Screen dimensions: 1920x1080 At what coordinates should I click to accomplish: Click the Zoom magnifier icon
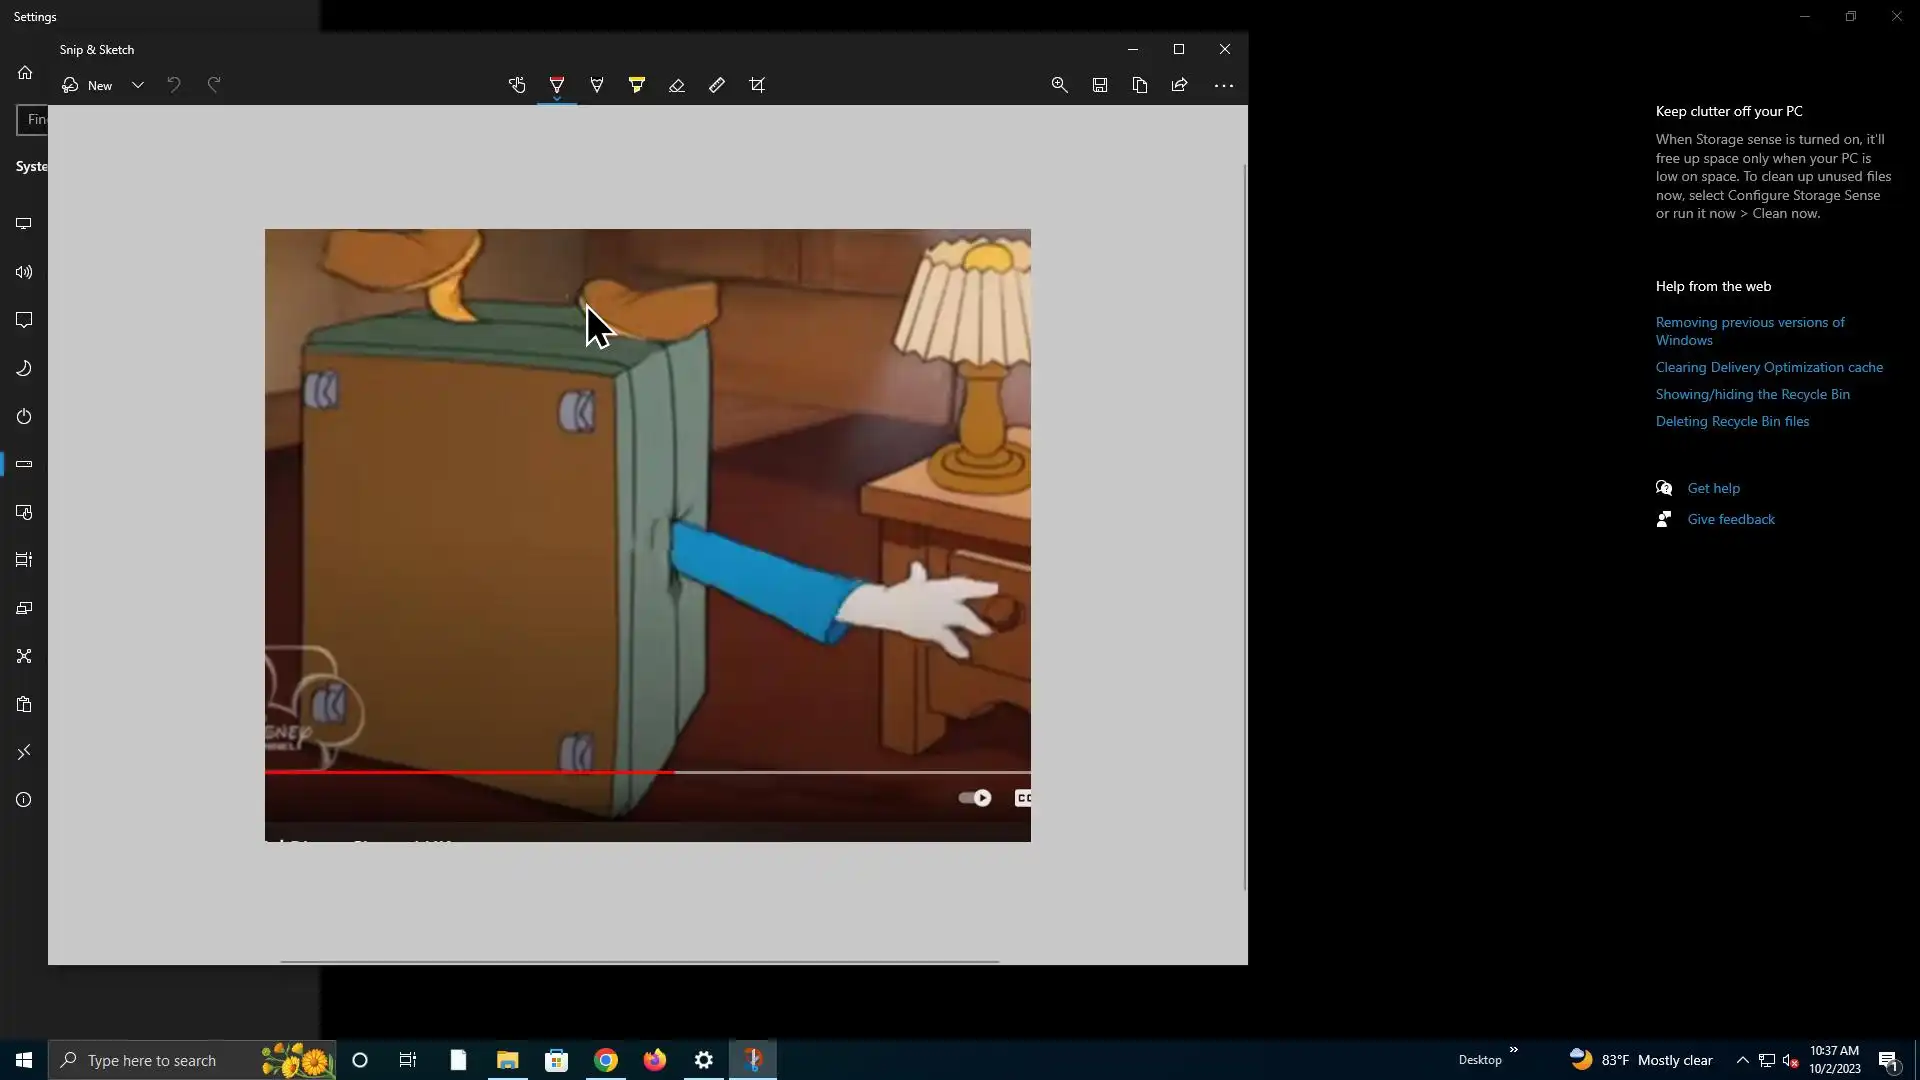point(1060,85)
